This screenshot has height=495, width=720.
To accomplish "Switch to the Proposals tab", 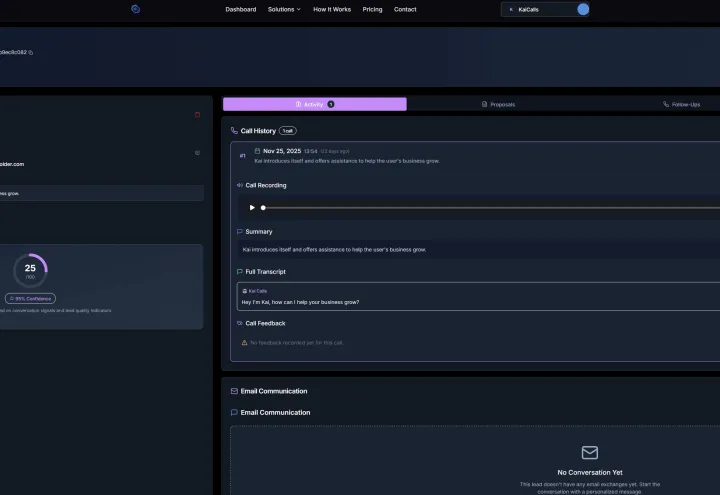I will click(x=498, y=104).
